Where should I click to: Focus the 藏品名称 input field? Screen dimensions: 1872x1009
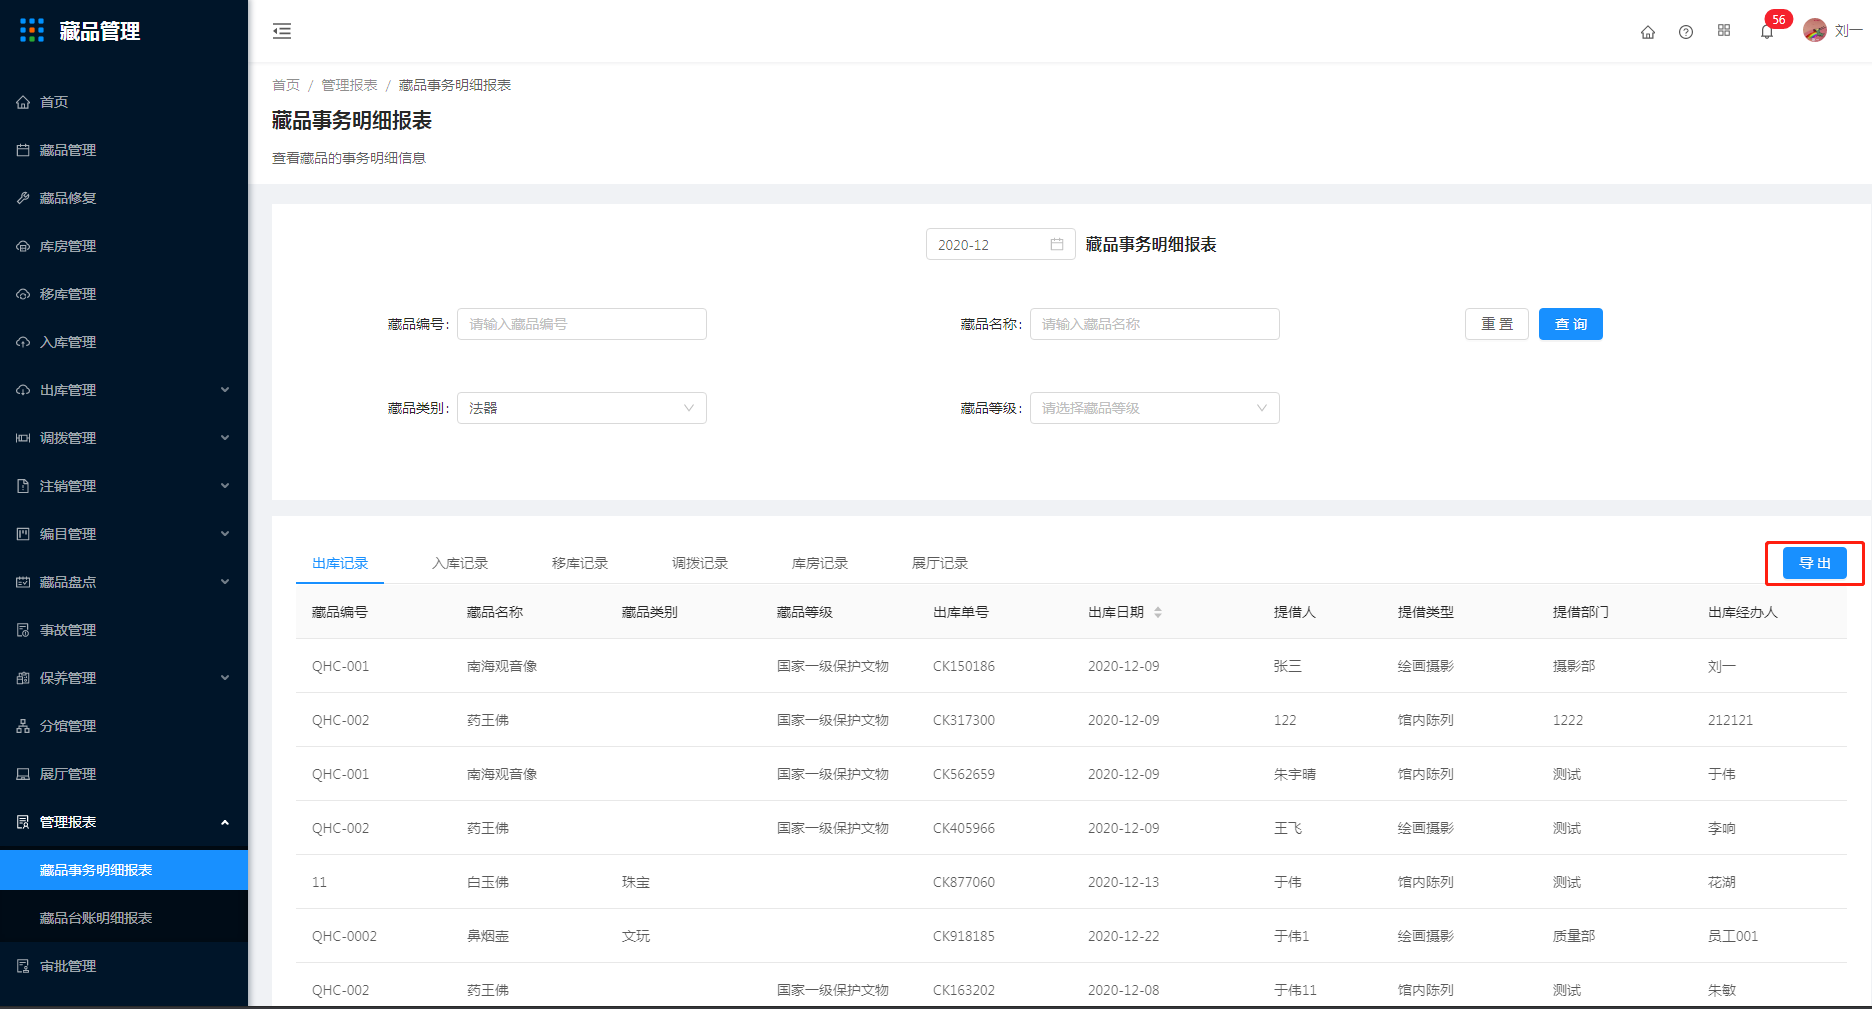pyautogui.click(x=1155, y=324)
